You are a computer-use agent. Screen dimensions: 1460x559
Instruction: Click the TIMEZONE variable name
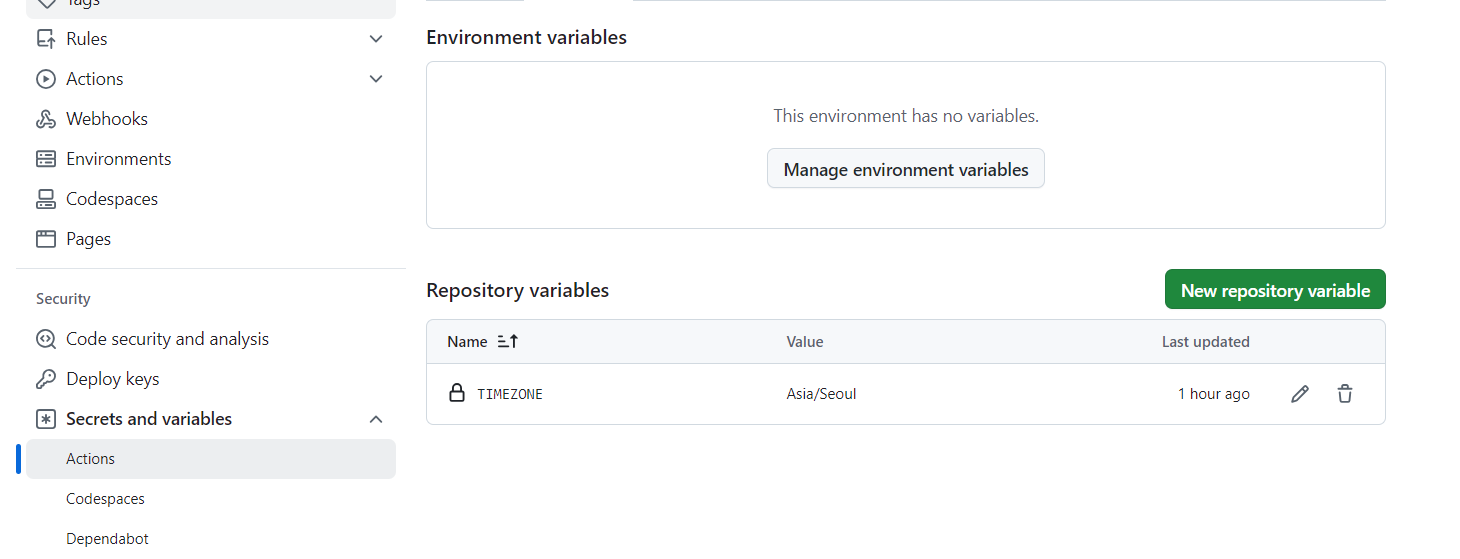tap(510, 394)
